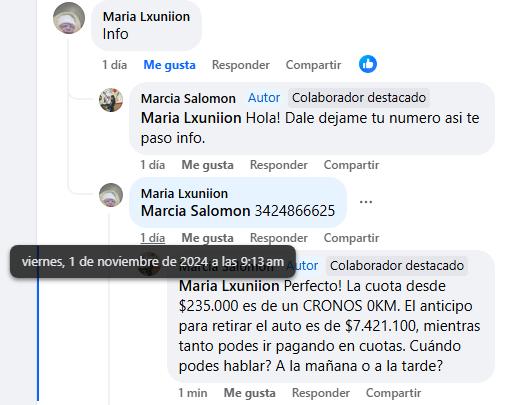Image resolution: width=511 pixels, height=405 pixels.
Task: Toggle Me gusta on the Info comment
Action: (x=169, y=65)
